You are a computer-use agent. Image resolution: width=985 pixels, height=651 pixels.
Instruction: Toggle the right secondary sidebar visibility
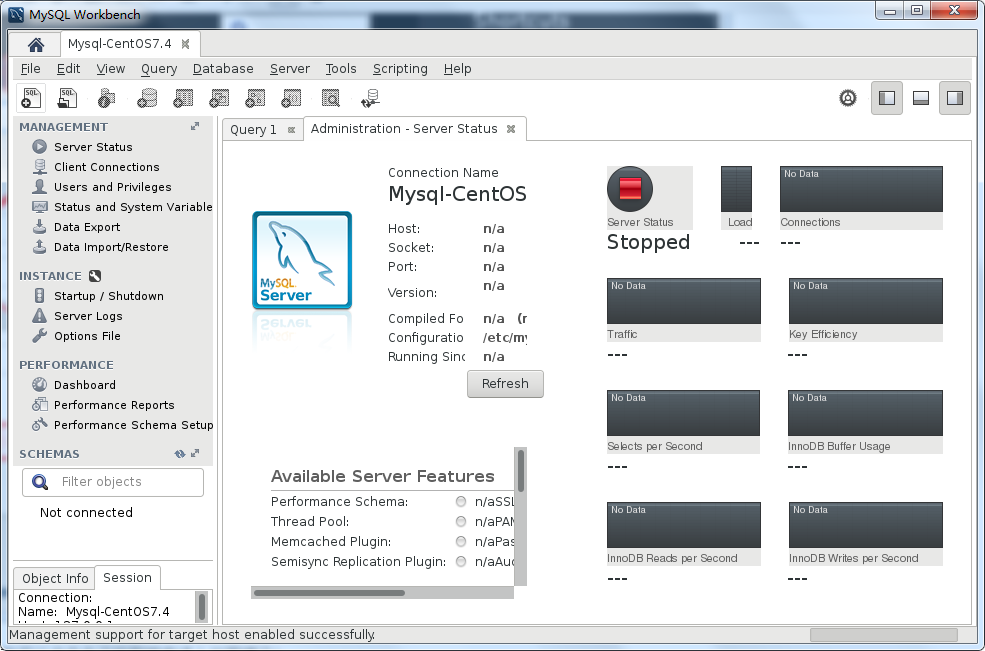(955, 98)
